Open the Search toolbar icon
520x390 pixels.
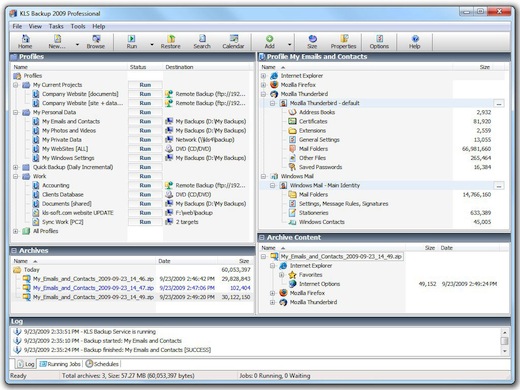pos(202,42)
